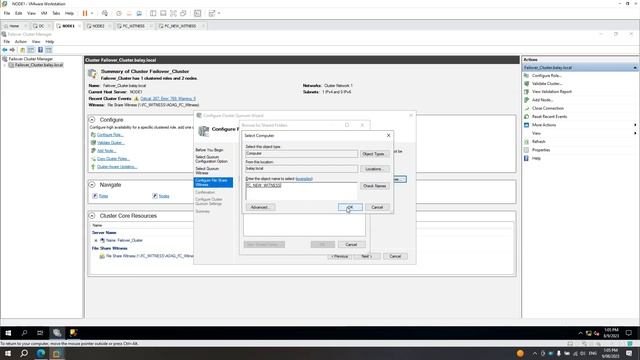The image size is (640, 360).
Task: Click the Nodes link under Navigate
Action: click(164, 196)
